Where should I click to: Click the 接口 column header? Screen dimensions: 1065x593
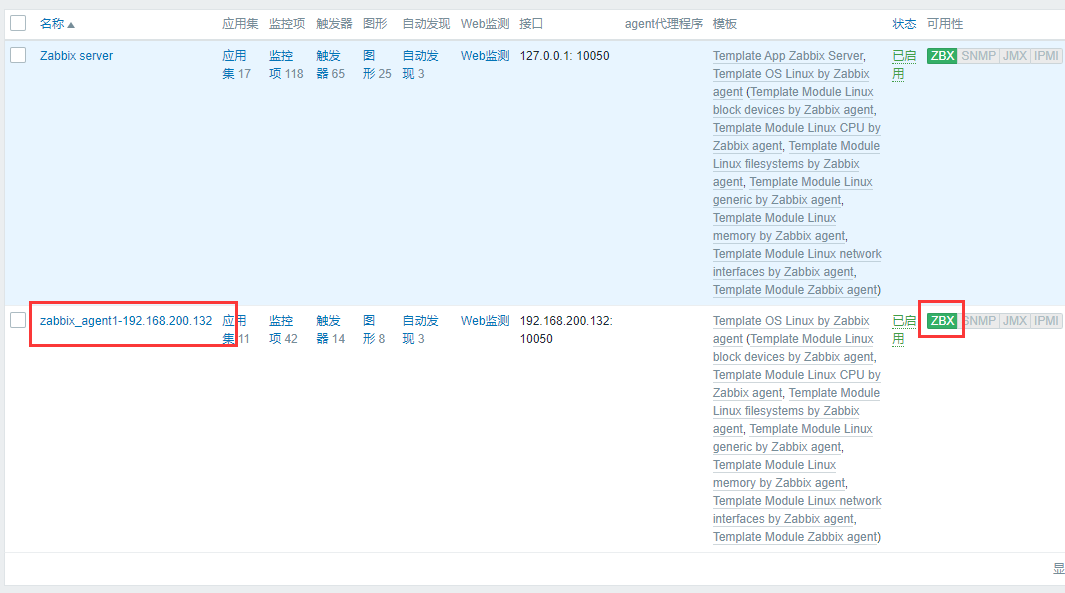click(531, 24)
